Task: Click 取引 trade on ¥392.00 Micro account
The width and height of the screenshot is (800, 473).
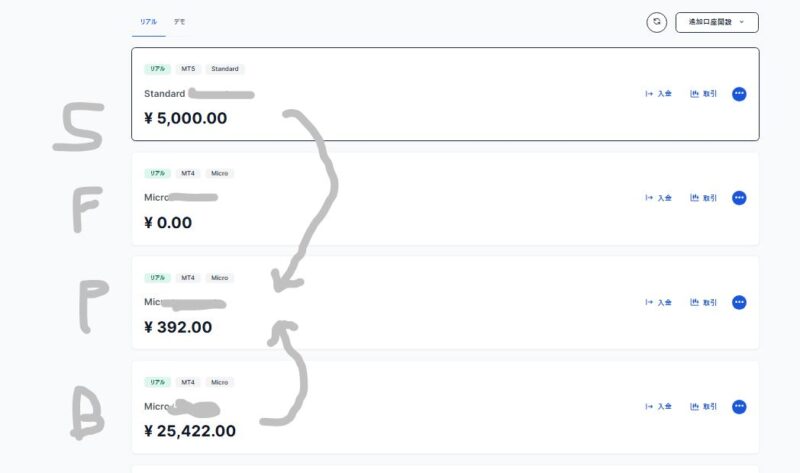Action: (703, 303)
